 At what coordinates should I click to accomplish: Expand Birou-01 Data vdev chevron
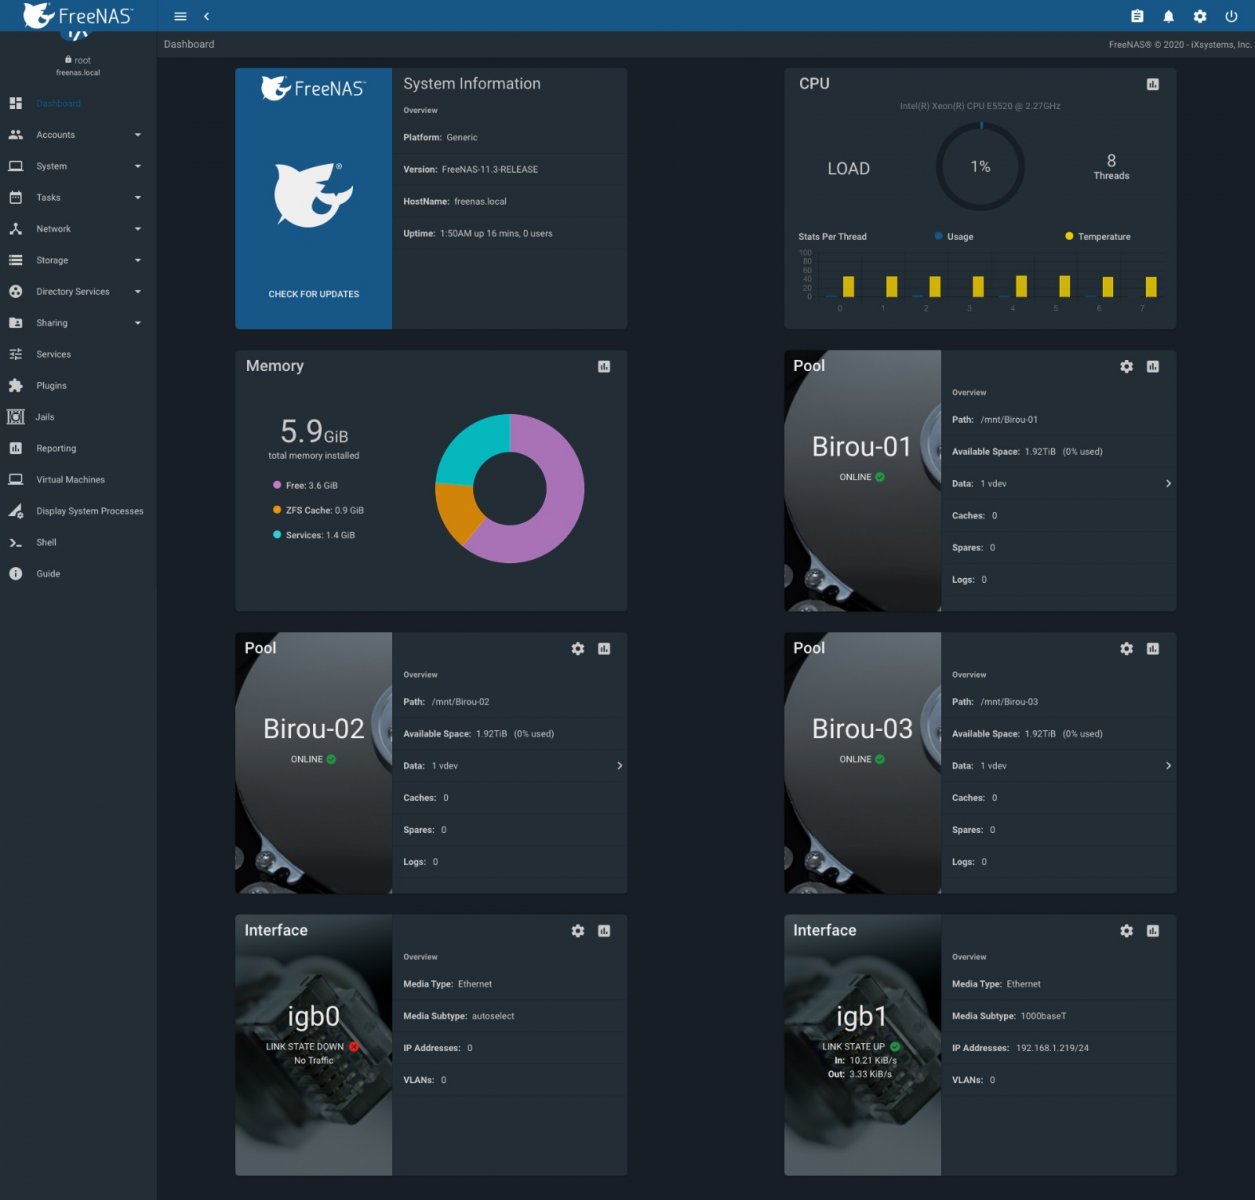(x=1168, y=484)
